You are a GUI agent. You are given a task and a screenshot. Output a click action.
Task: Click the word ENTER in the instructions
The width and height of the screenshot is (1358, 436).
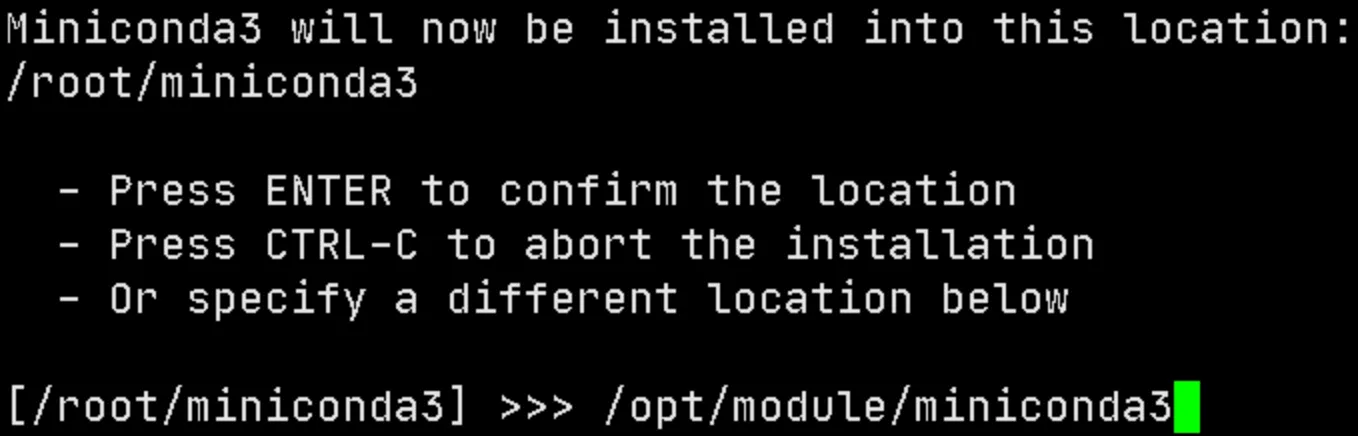coord(329,190)
